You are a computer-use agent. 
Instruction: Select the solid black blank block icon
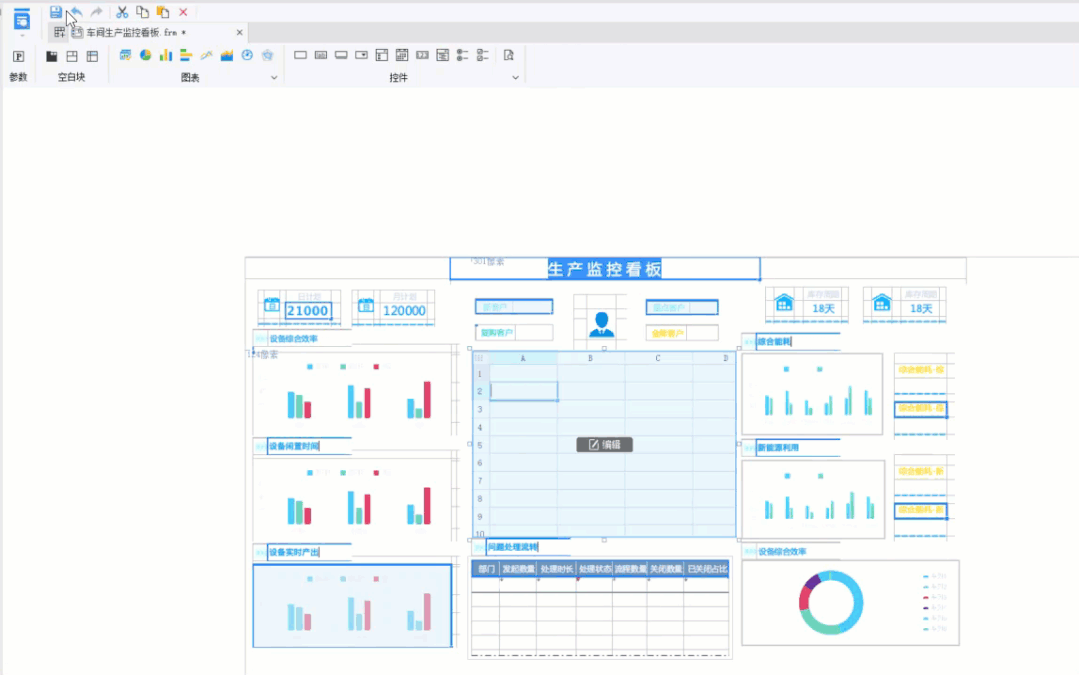click(x=52, y=56)
